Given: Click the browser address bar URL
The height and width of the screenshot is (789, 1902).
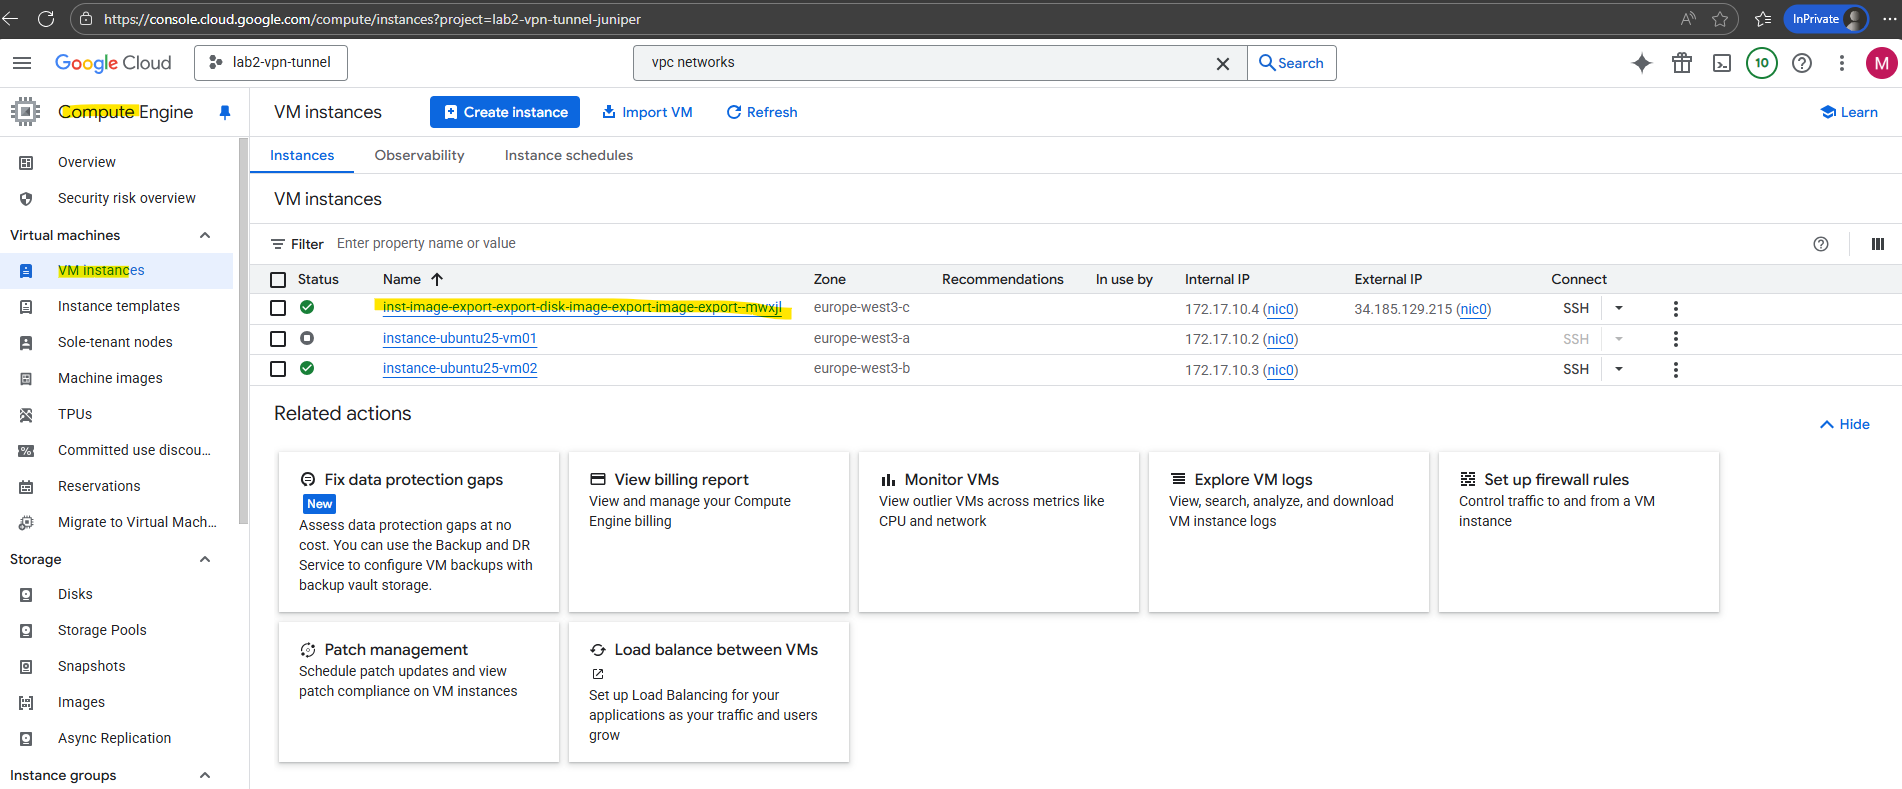Looking at the screenshot, I should point(372,19).
